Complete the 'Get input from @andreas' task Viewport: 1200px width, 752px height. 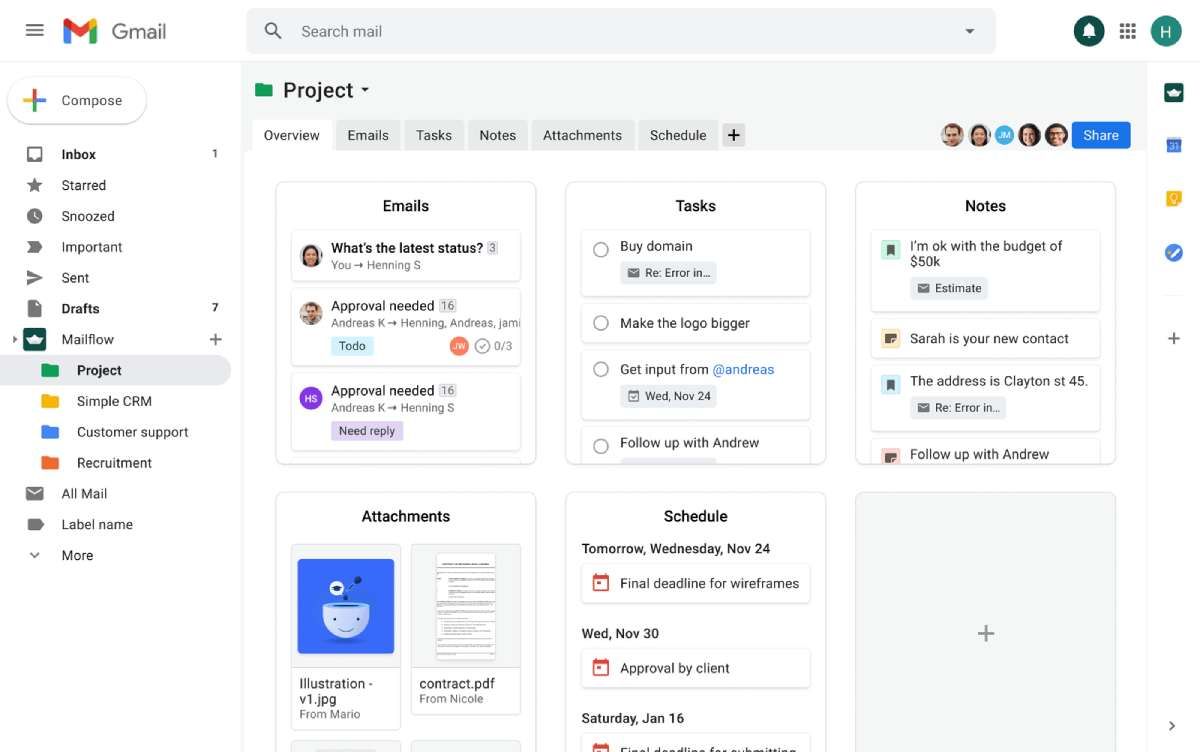click(x=601, y=369)
